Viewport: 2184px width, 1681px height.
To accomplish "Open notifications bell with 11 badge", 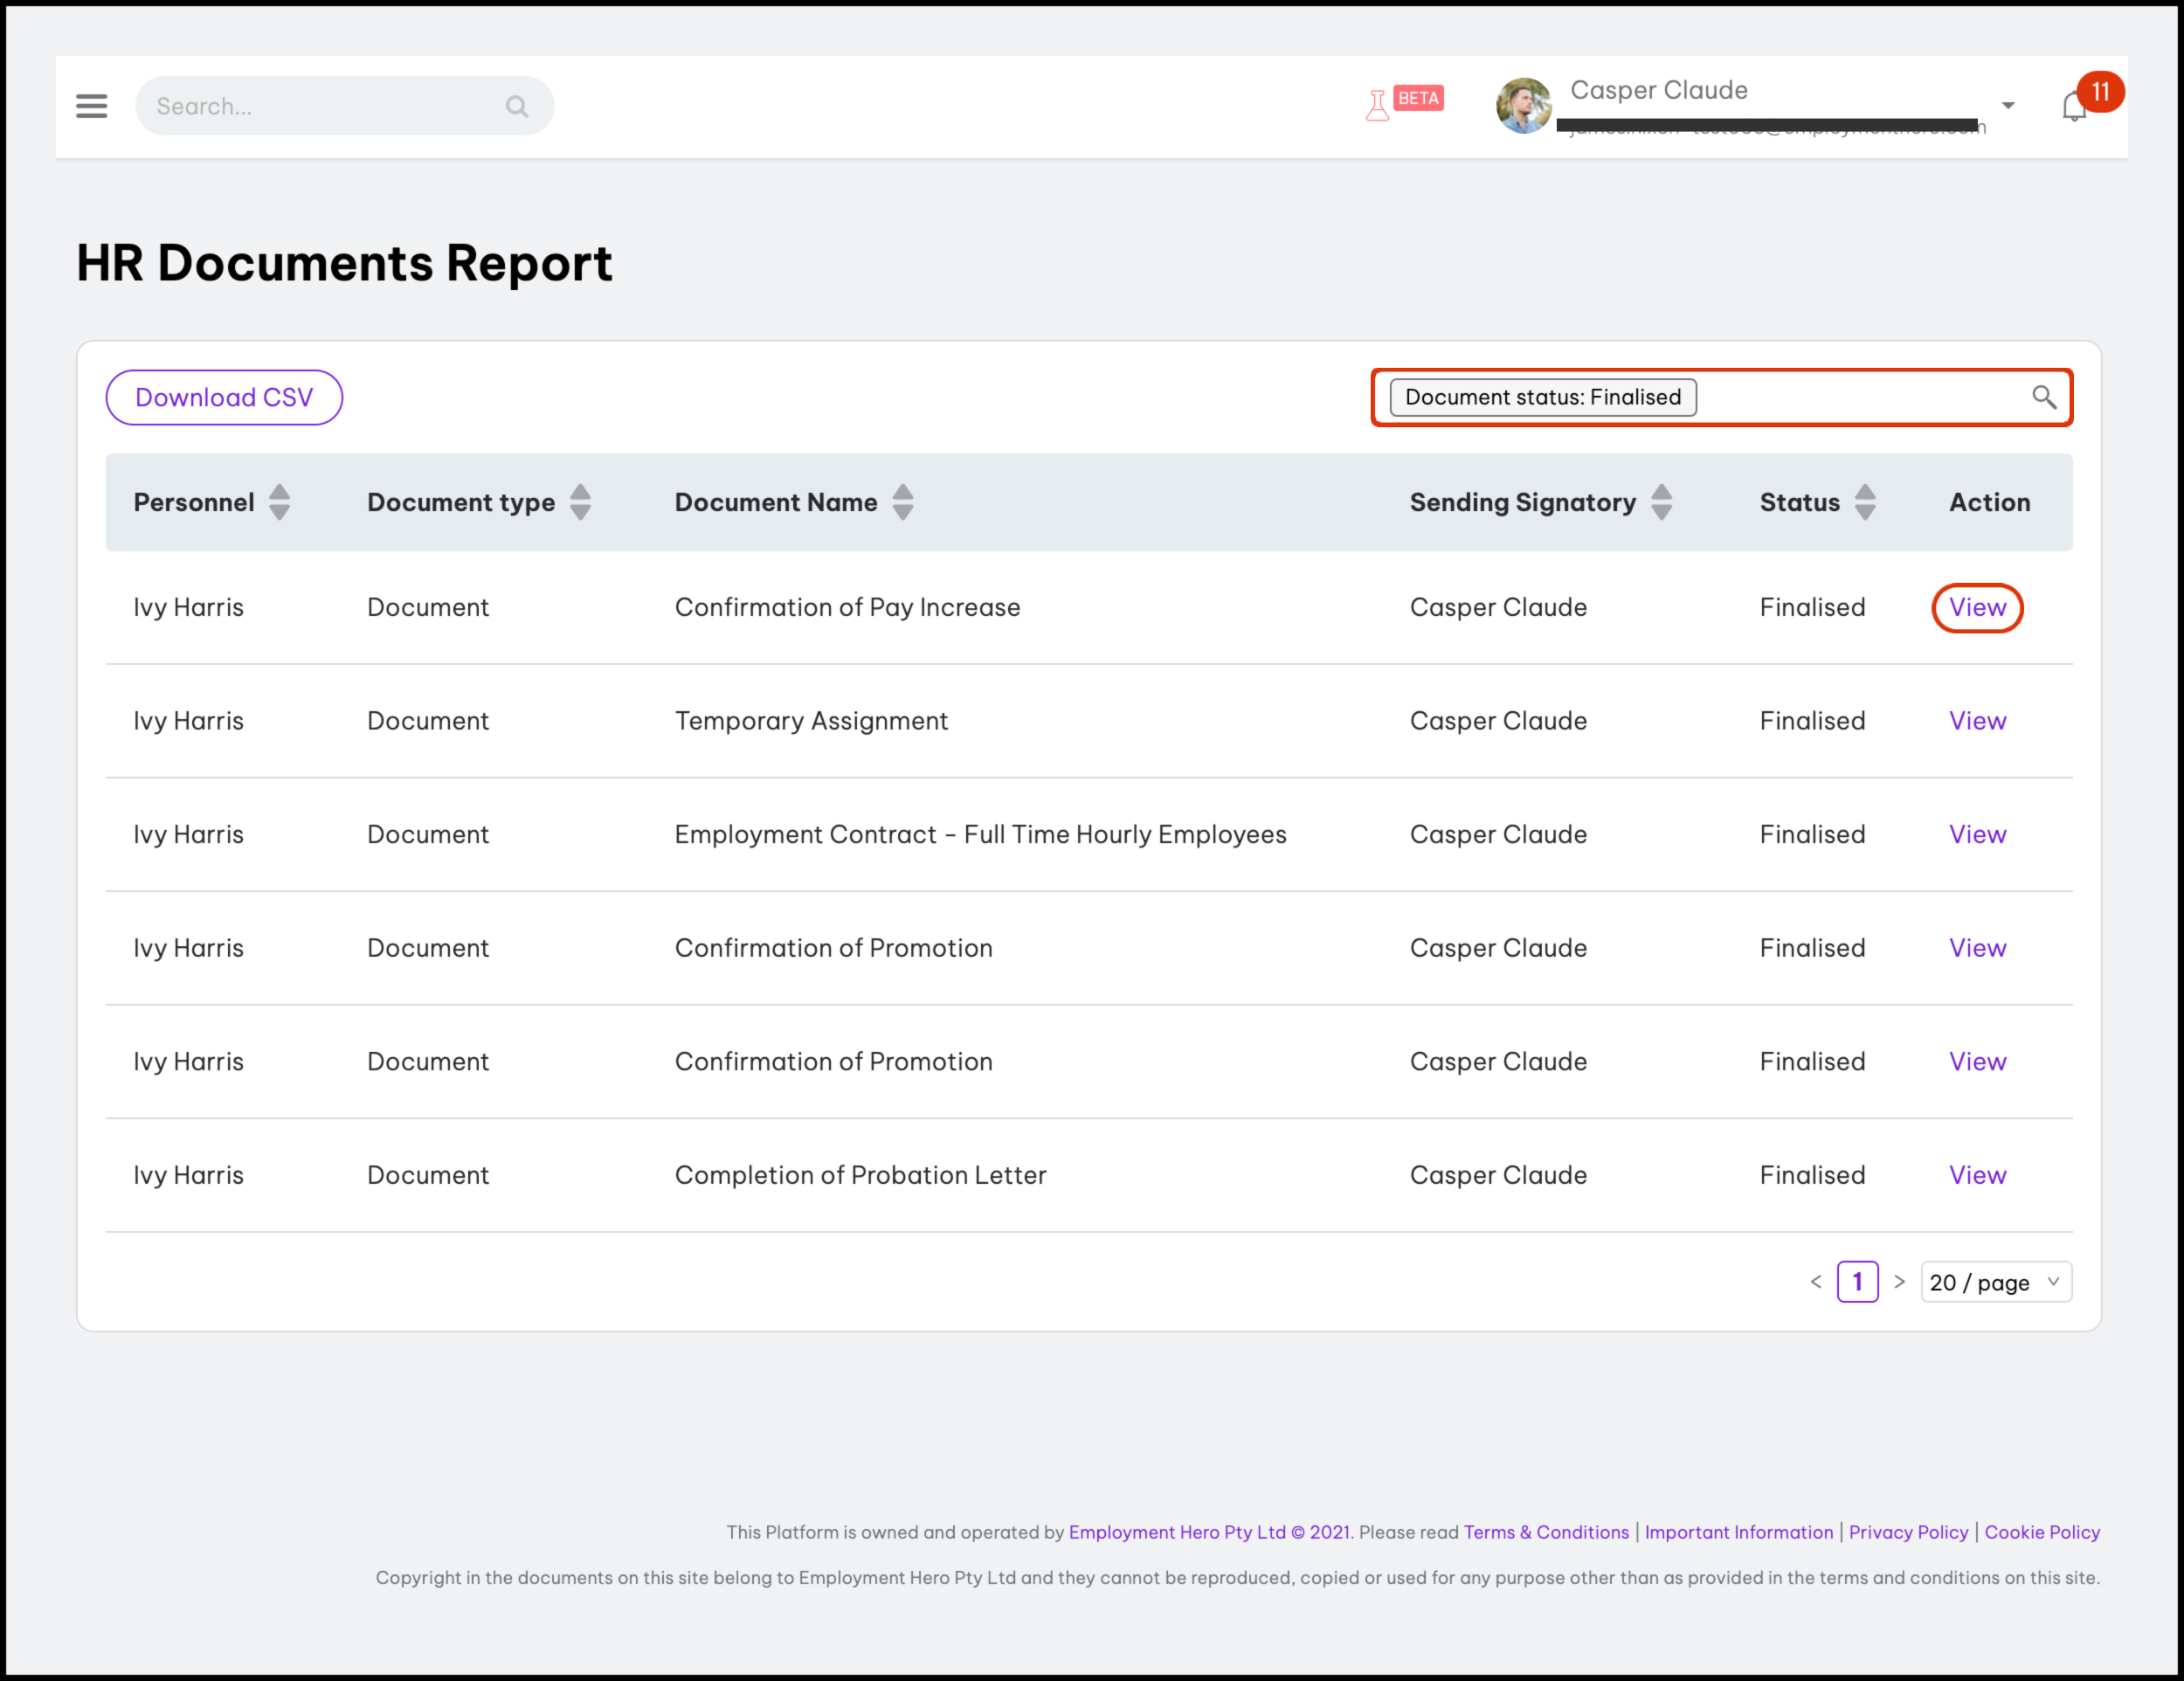I will point(2075,106).
